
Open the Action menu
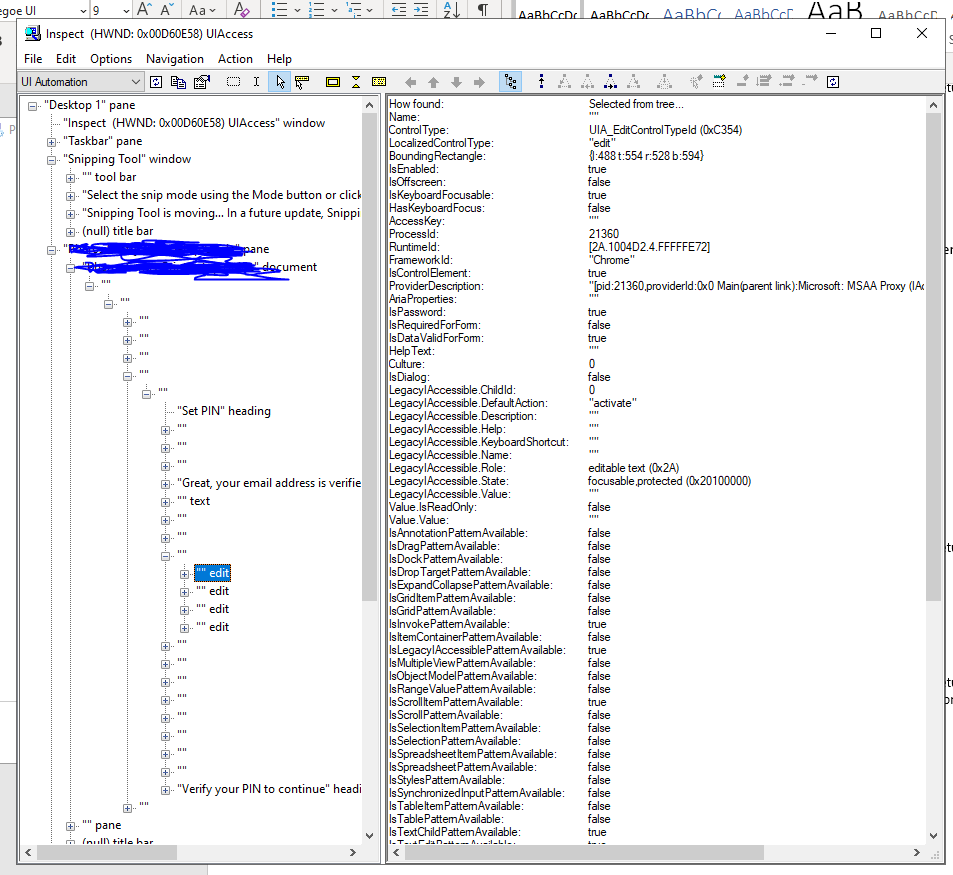[235, 58]
